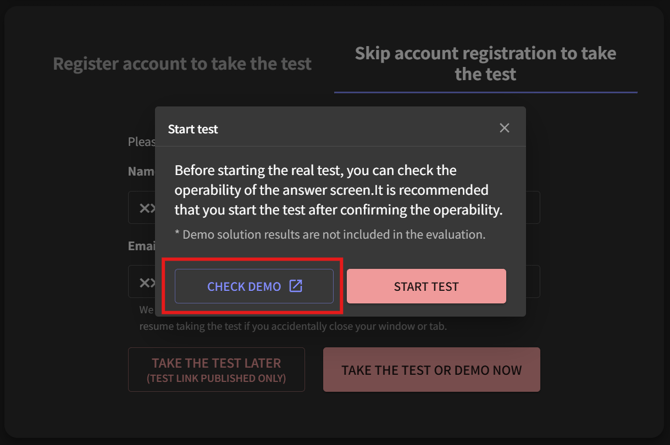Switch to Register account to take the test tab
This screenshot has height=445, width=670.
pyautogui.click(x=182, y=64)
